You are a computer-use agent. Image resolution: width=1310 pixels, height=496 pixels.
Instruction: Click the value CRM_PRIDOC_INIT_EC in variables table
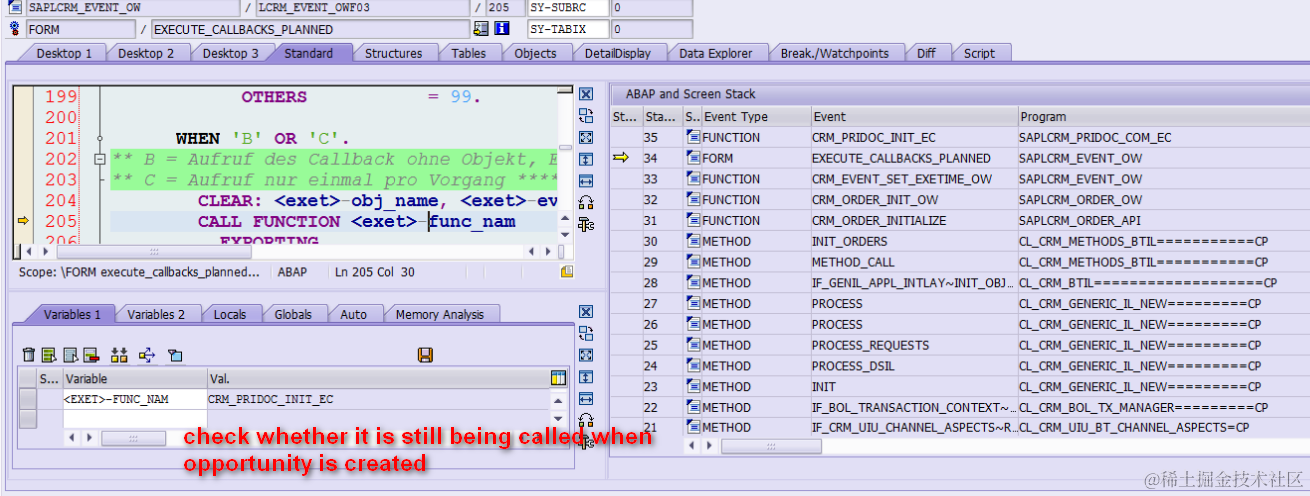click(x=271, y=399)
